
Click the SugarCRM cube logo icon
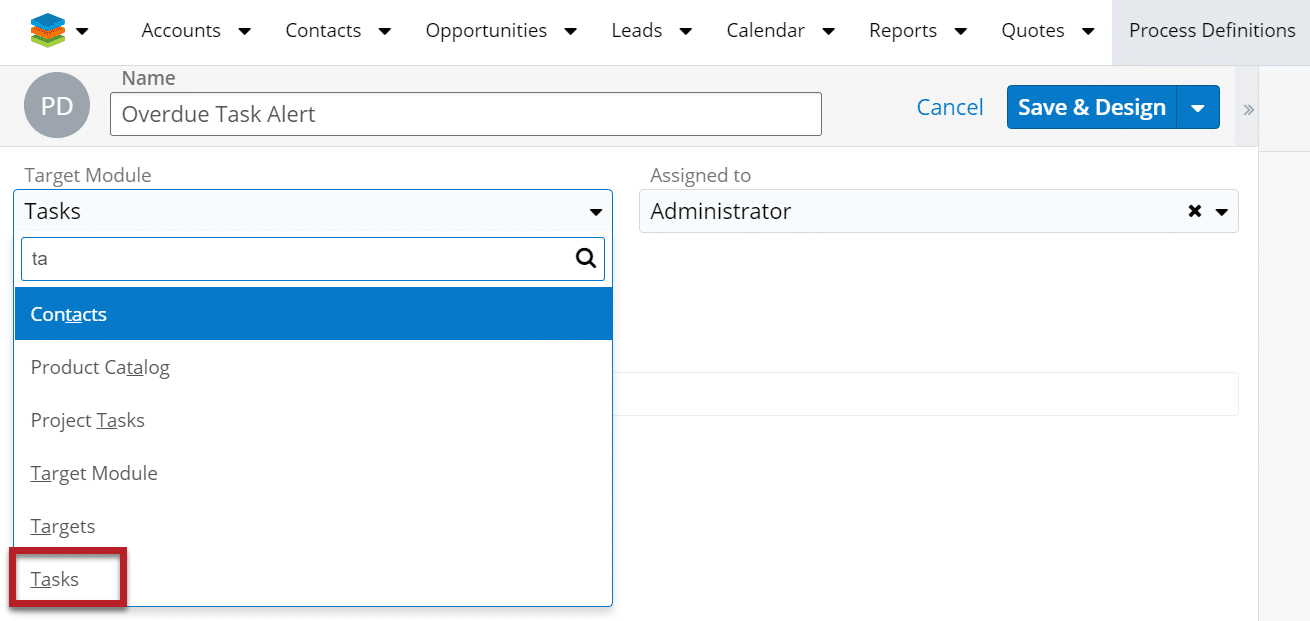pos(46,31)
